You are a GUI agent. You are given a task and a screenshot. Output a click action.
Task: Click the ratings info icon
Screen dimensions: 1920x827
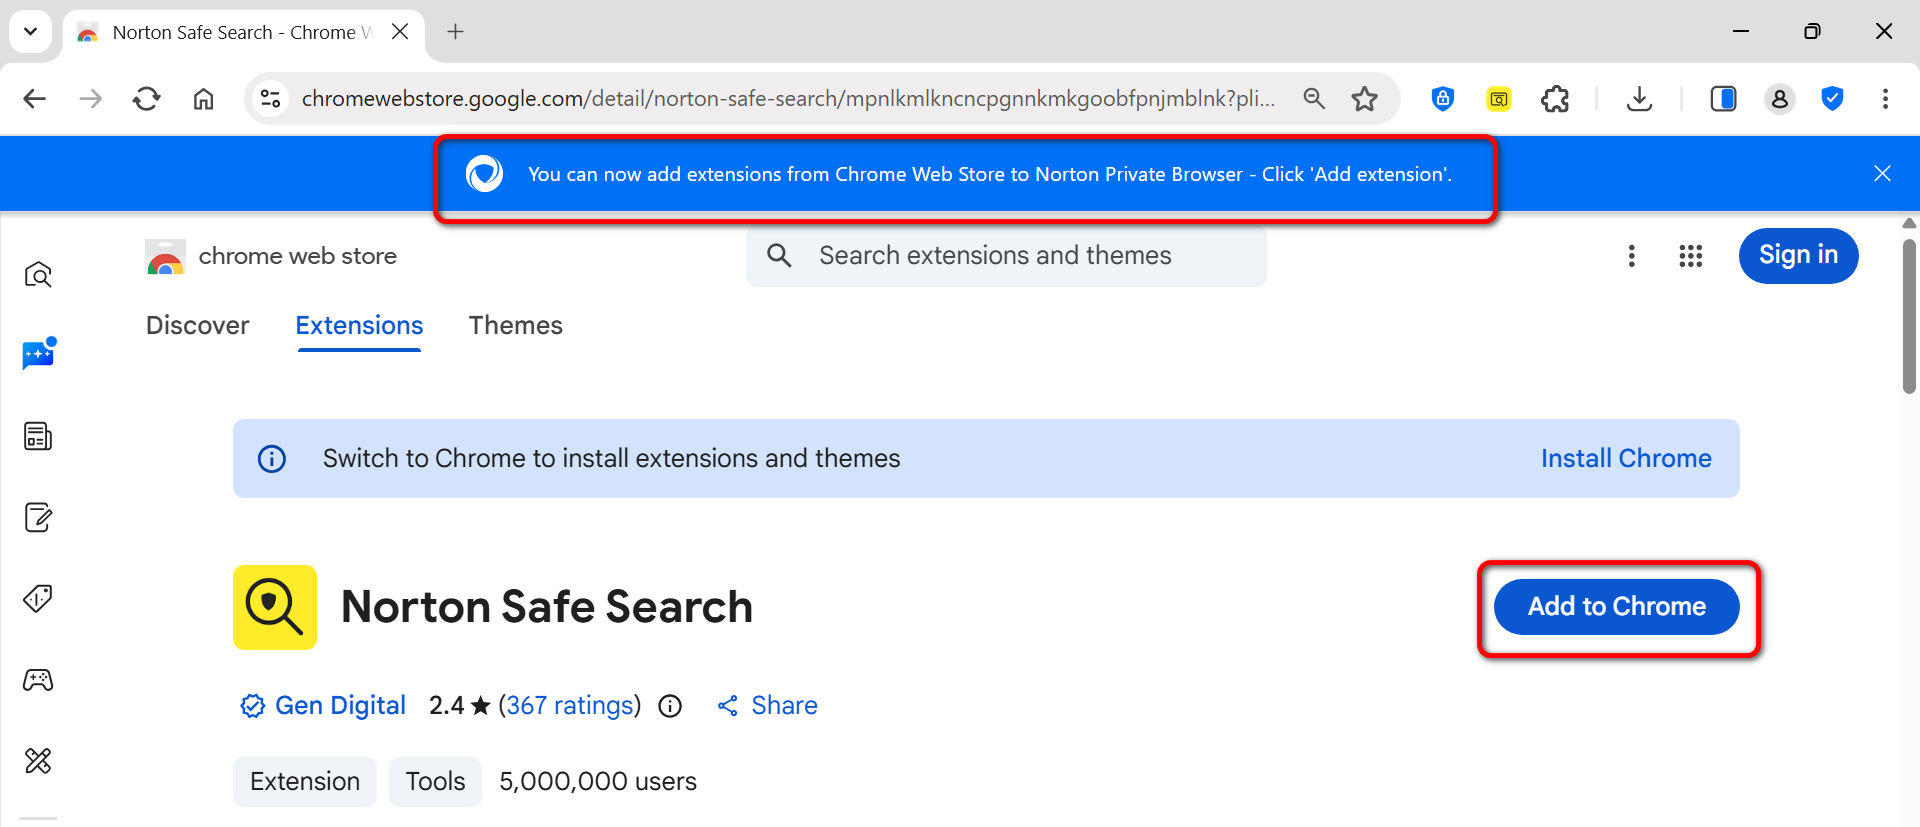670,707
